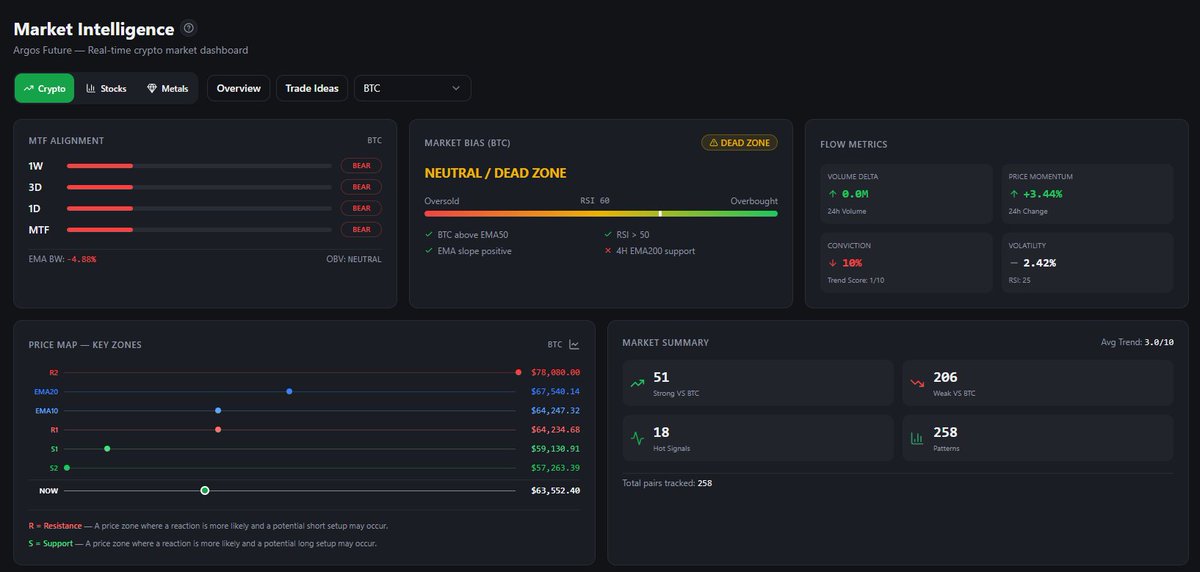This screenshot has height=572, width=1200.
Task: Click the EMA BW -4.88% value
Action: click(x=81, y=259)
